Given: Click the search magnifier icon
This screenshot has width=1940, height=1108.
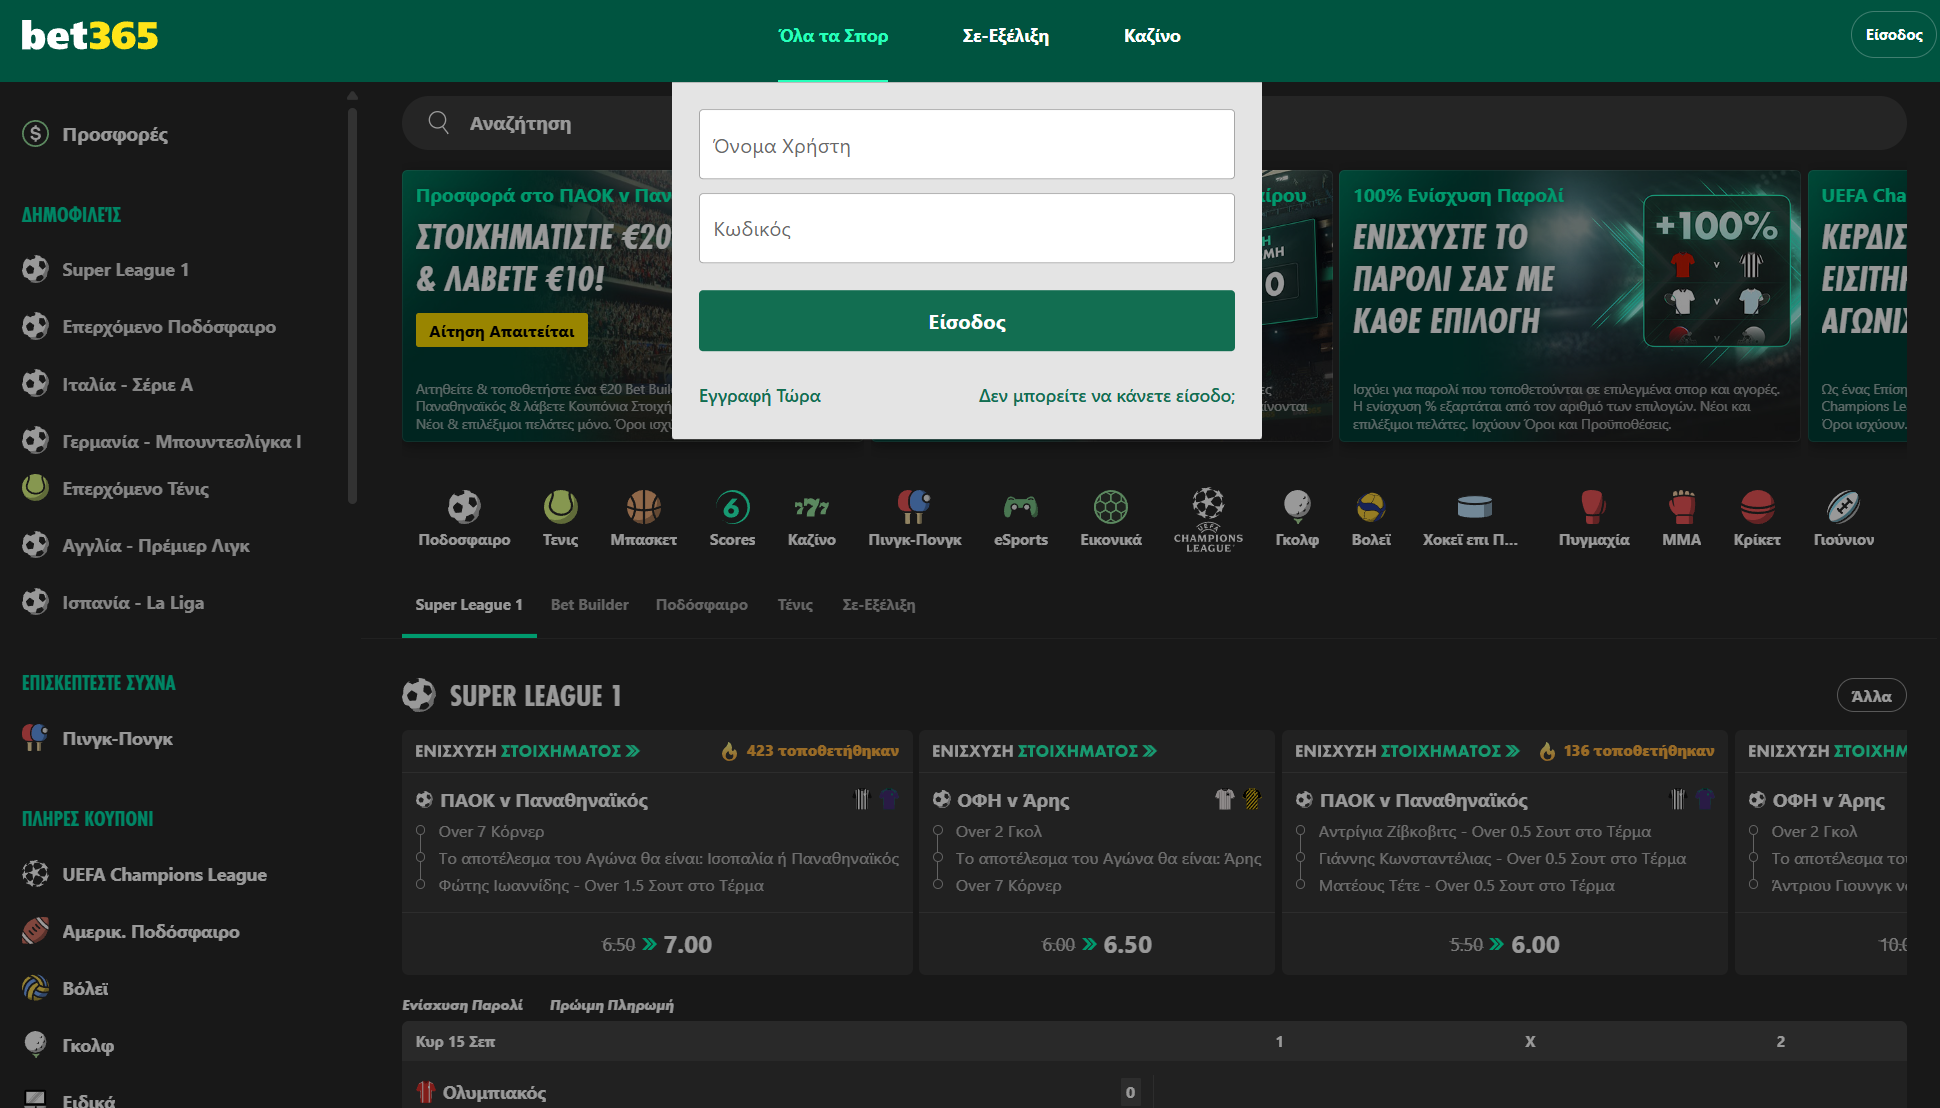Looking at the screenshot, I should point(438,123).
